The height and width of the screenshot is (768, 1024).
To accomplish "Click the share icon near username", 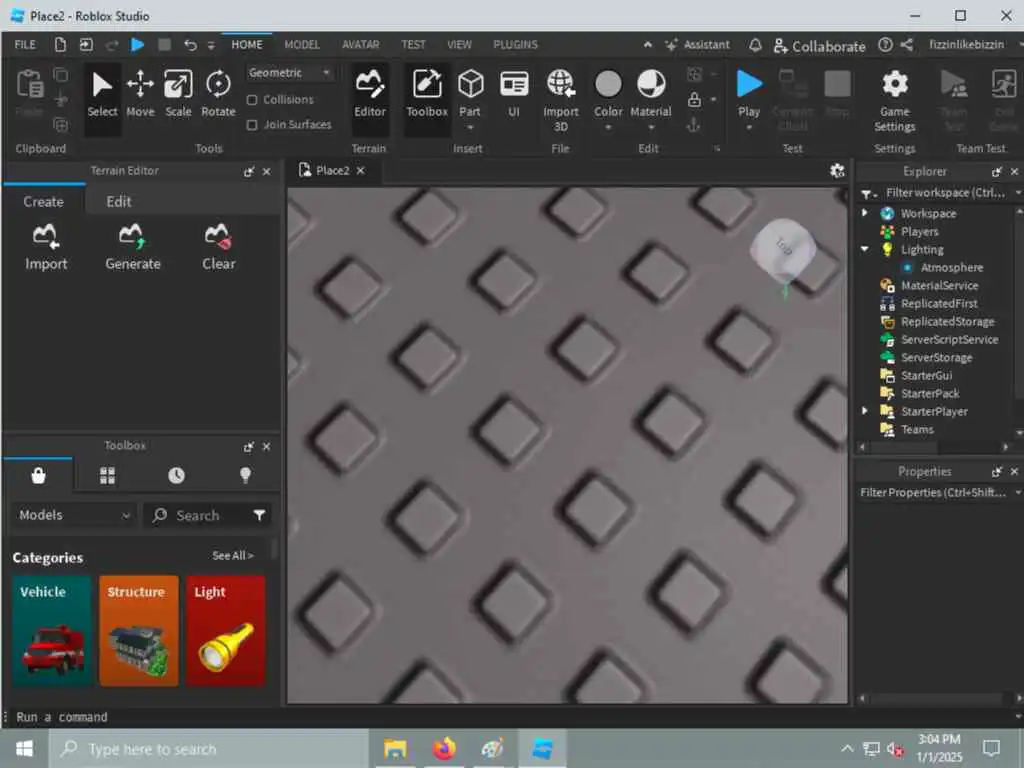I will (906, 45).
